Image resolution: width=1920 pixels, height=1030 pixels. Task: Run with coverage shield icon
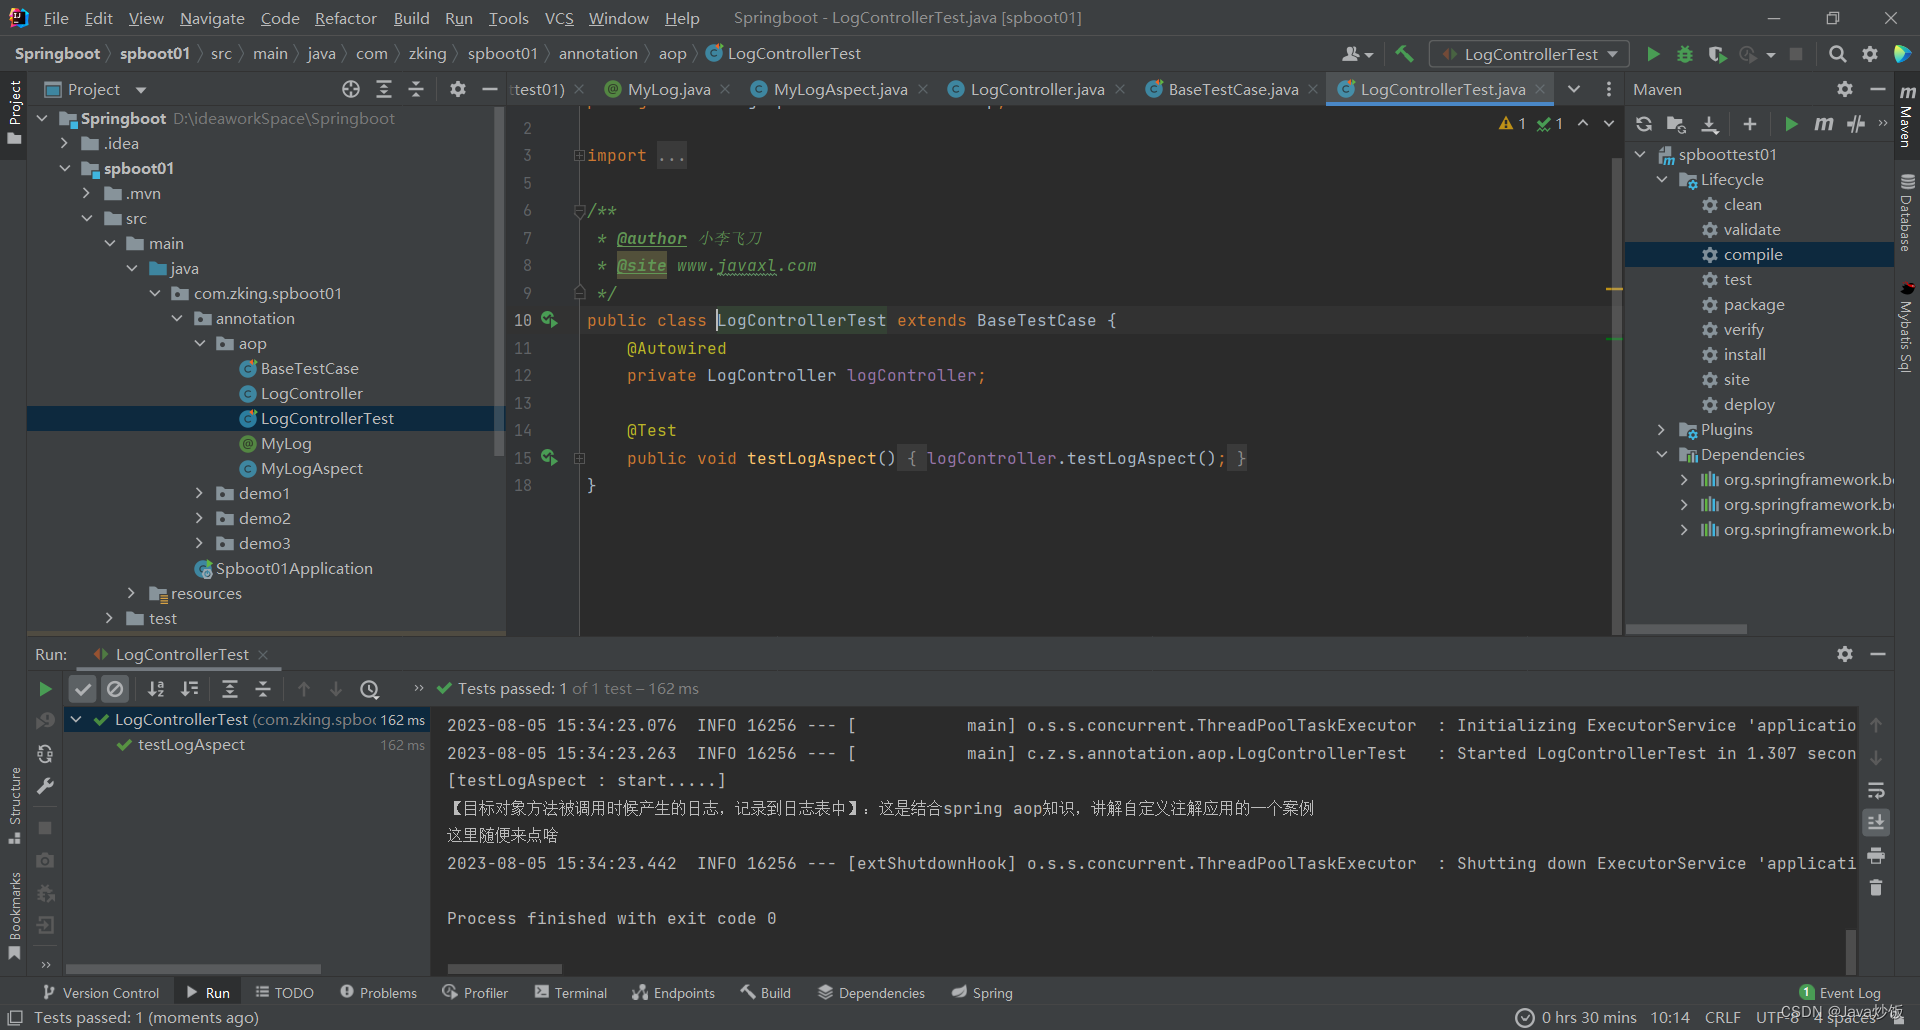pos(1717,54)
